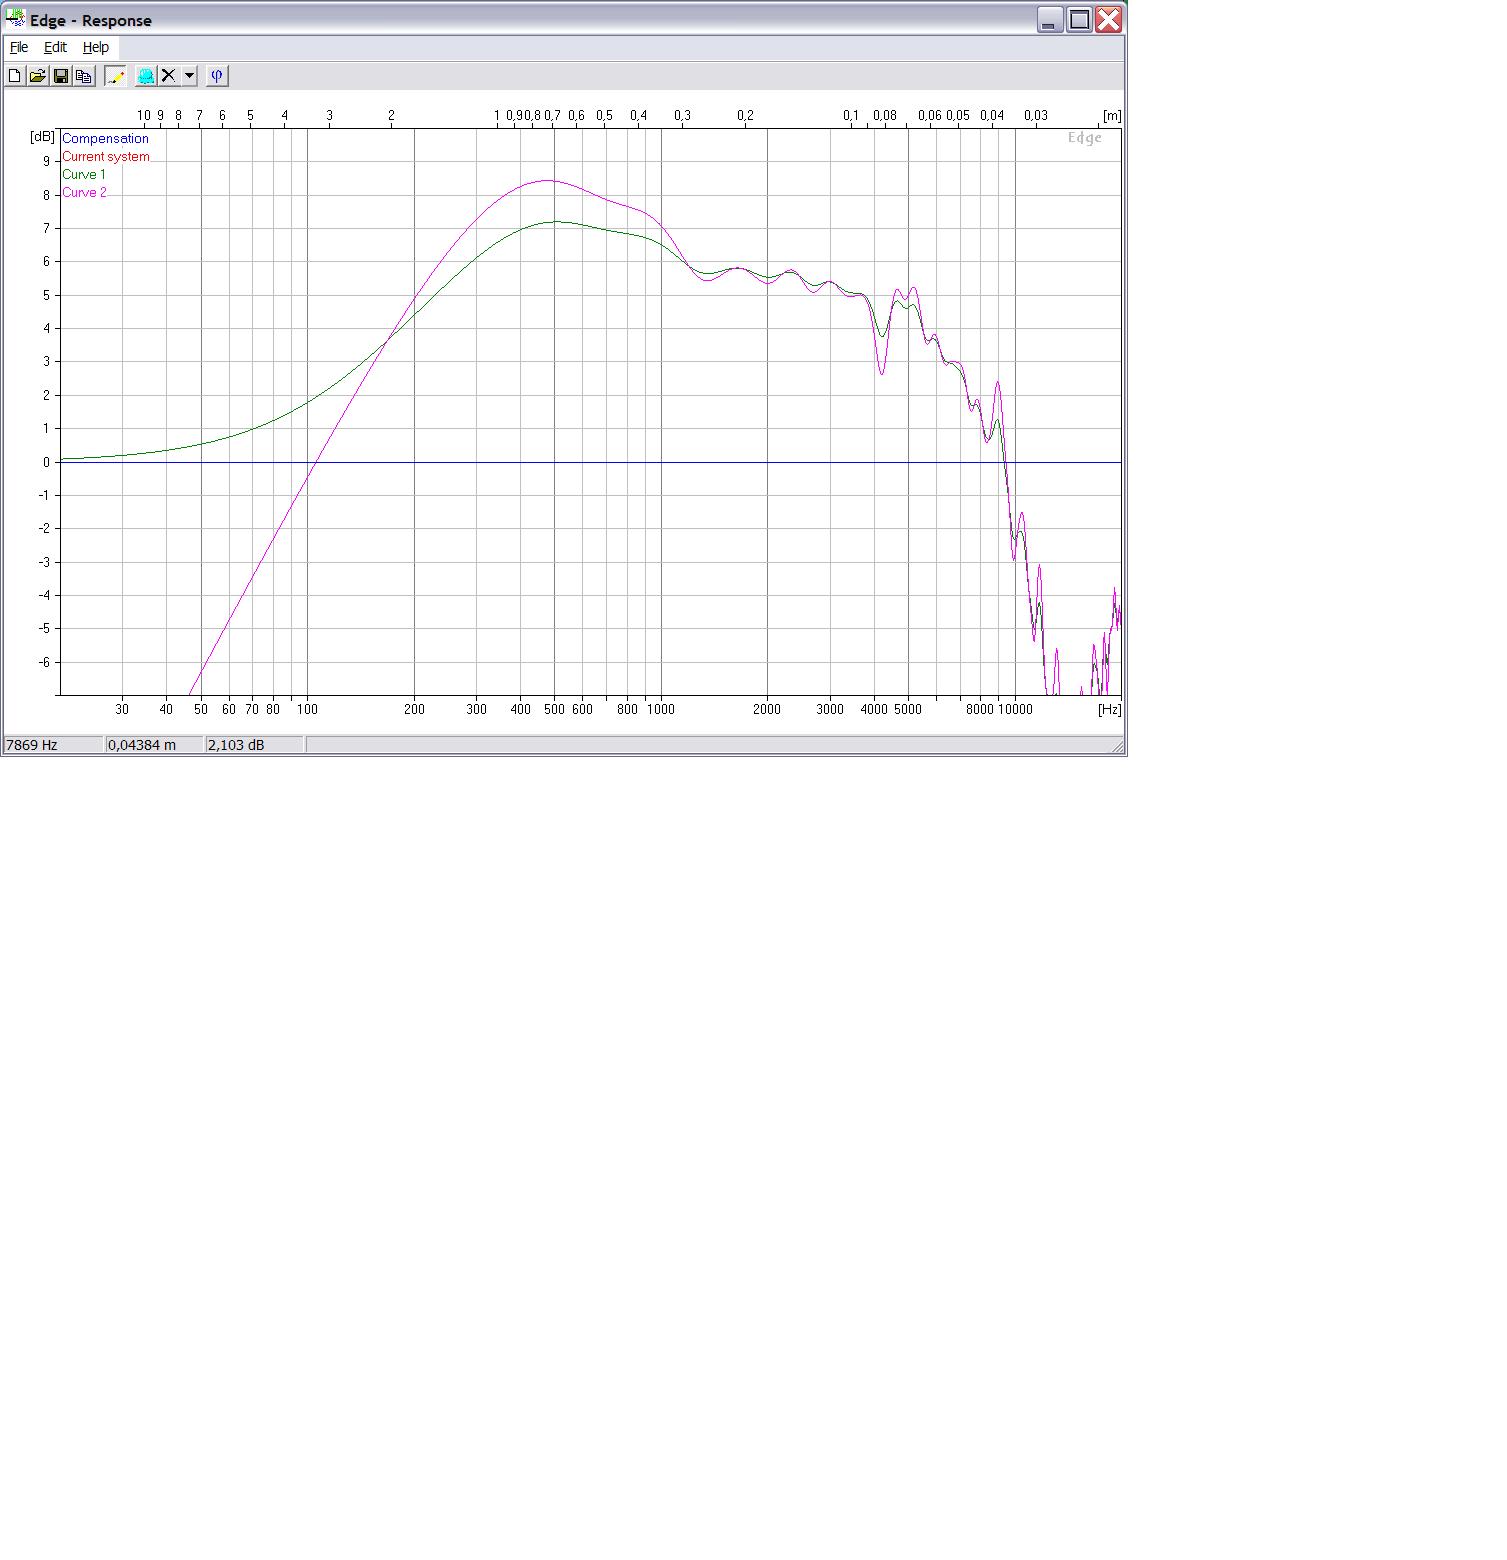Image resolution: width=1507 pixels, height=1560 pixels.
Task: Show phase with the φ button
Action: tap(217, 76)
